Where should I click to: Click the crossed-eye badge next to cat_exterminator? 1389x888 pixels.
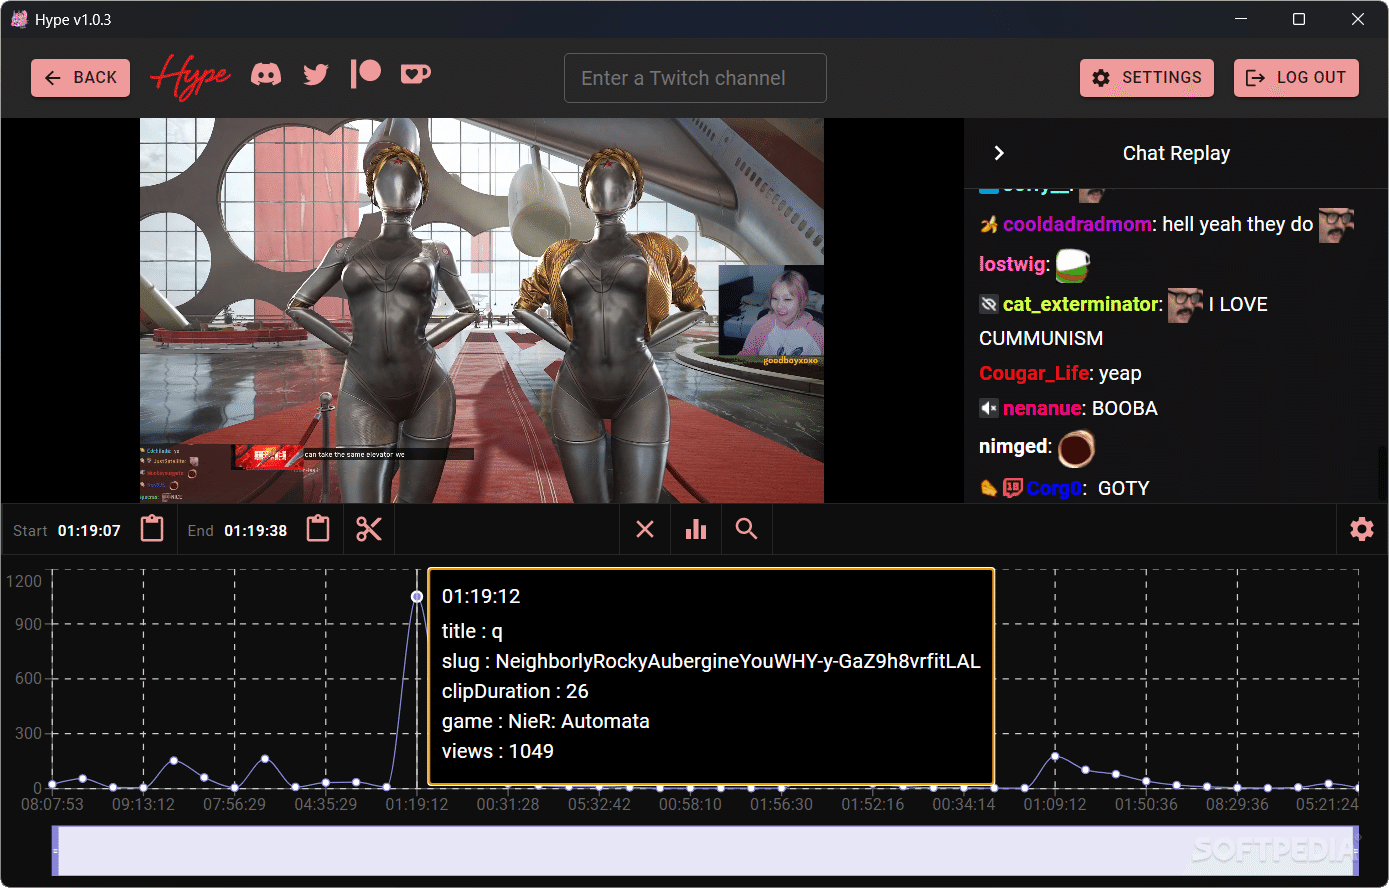[x=989, y=304]
